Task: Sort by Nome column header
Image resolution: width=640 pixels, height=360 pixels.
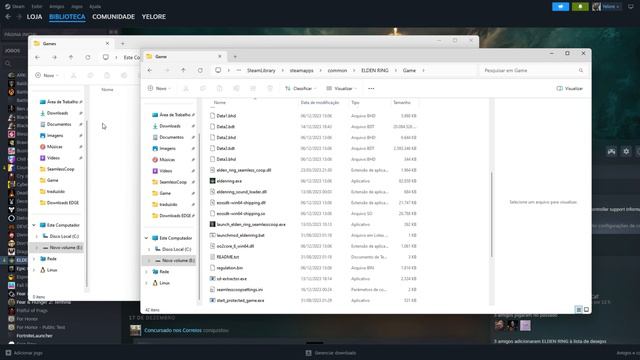Action: 220,102
